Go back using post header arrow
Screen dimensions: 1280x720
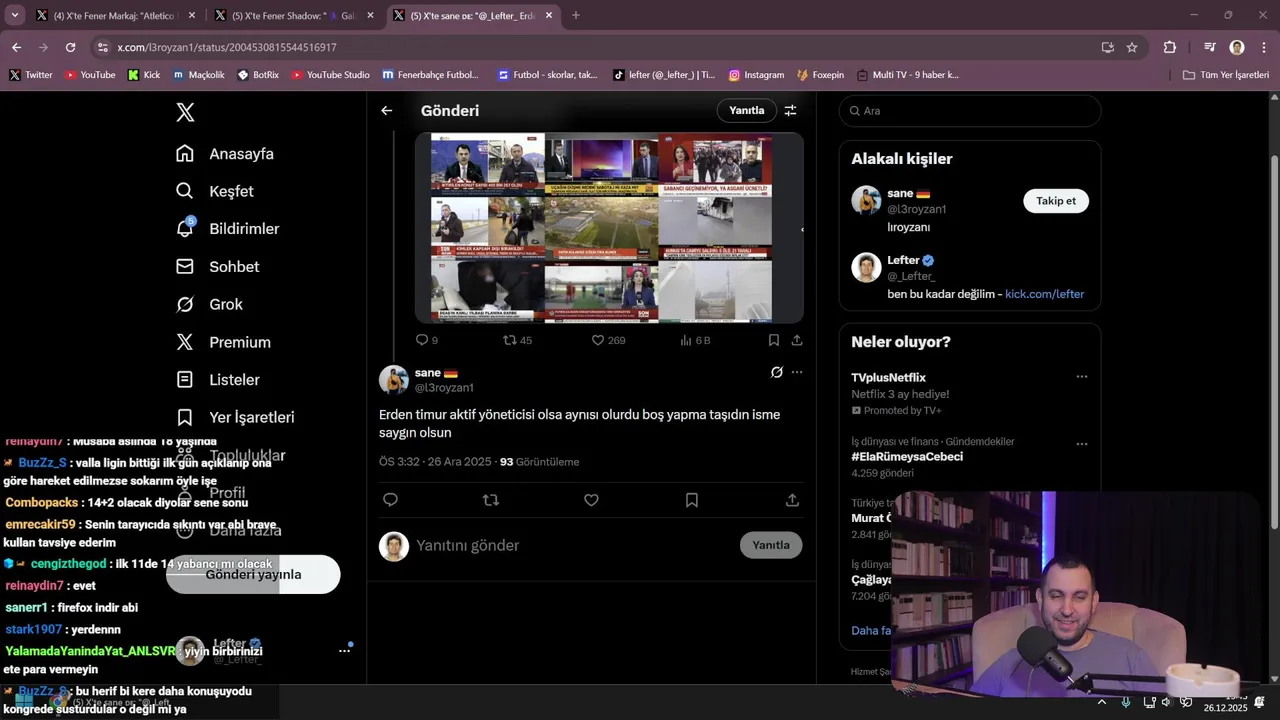pos(387,111)
